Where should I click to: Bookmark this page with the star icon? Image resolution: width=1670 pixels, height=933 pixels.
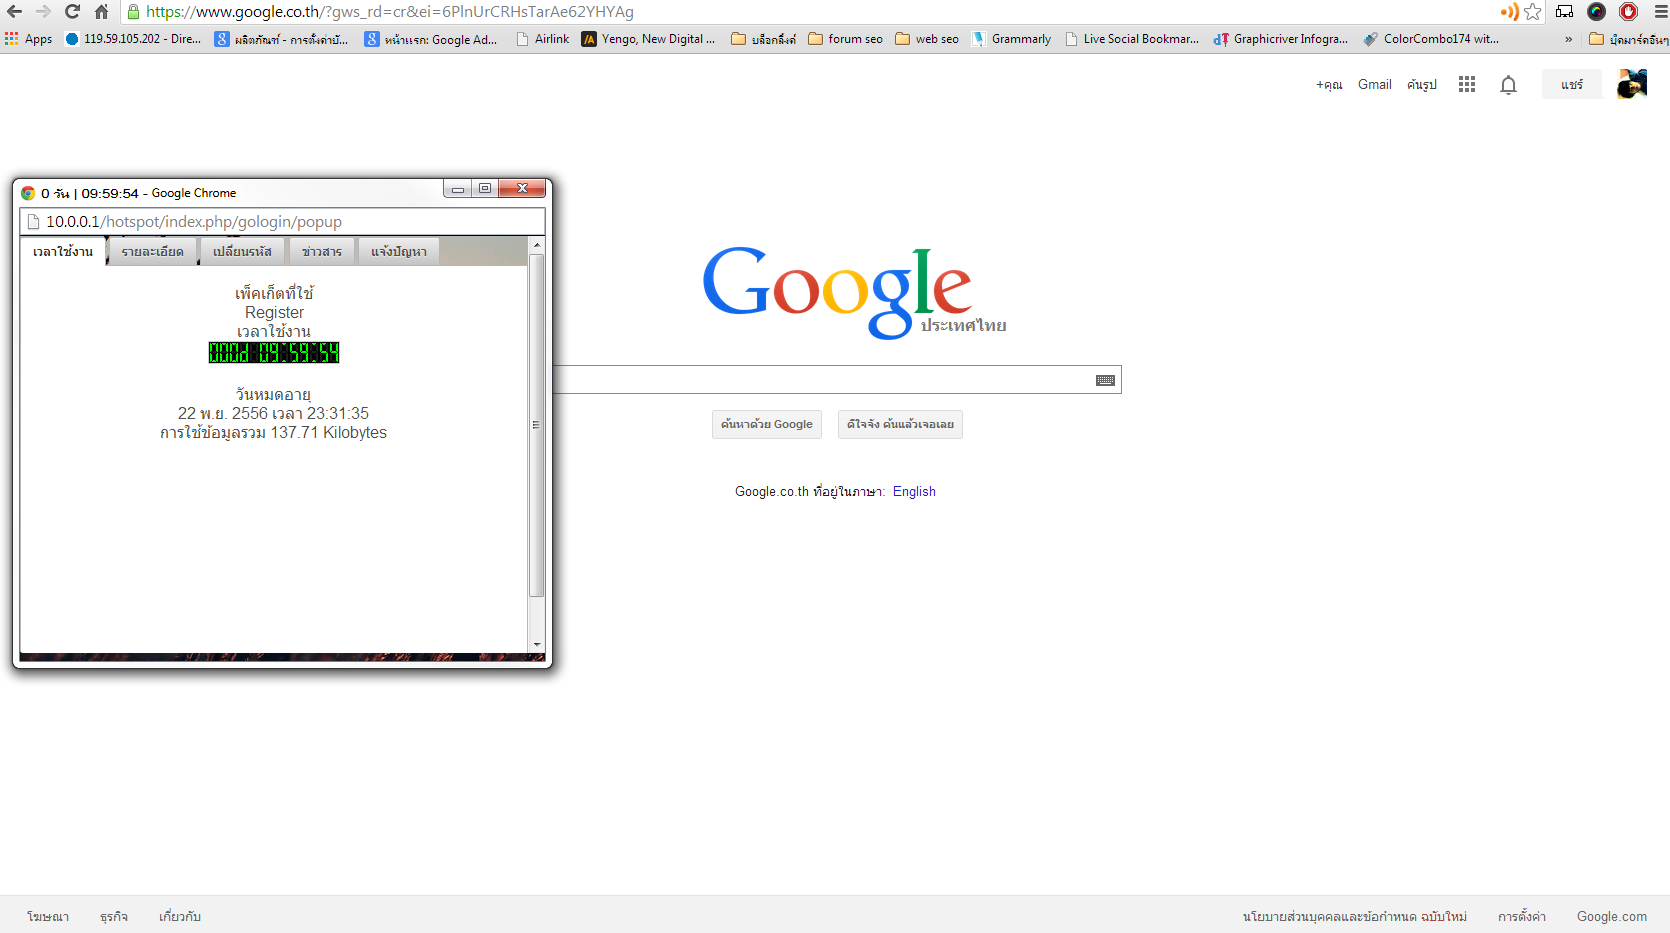pyautogui.click(x=1532, y=12)
